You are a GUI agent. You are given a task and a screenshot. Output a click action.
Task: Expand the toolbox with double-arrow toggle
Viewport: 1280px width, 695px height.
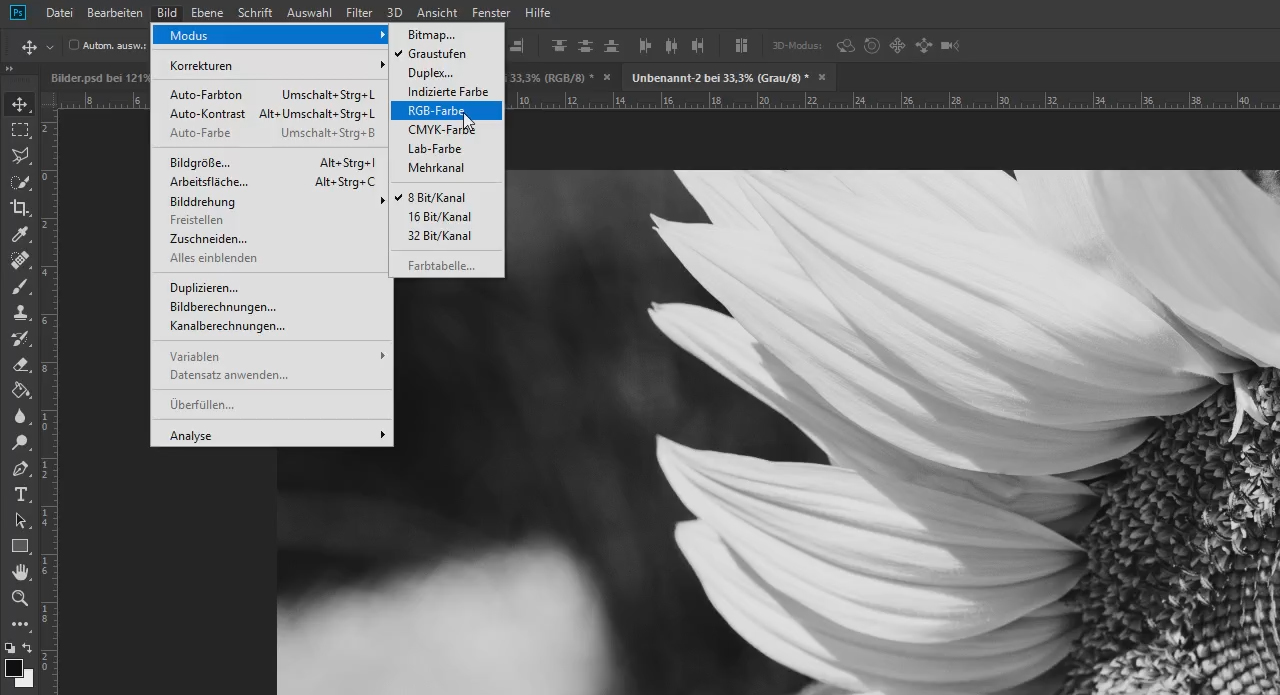[x=9, y=69]
